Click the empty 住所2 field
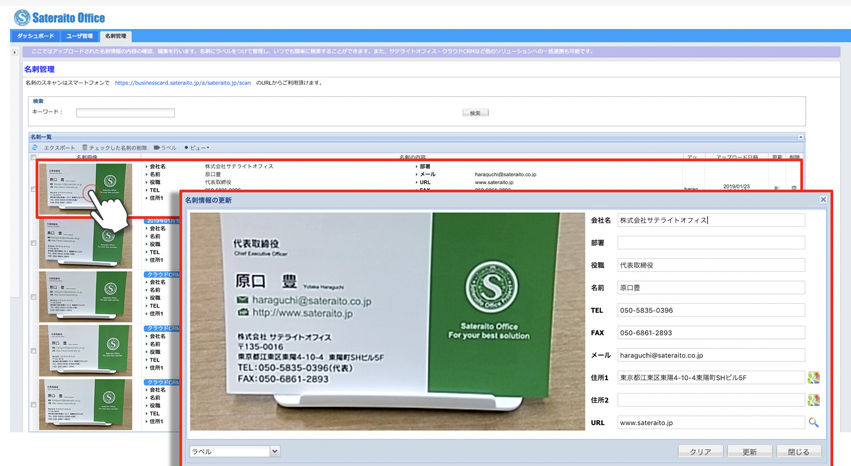Screen dimensions: 851x466 coord(711,400)
